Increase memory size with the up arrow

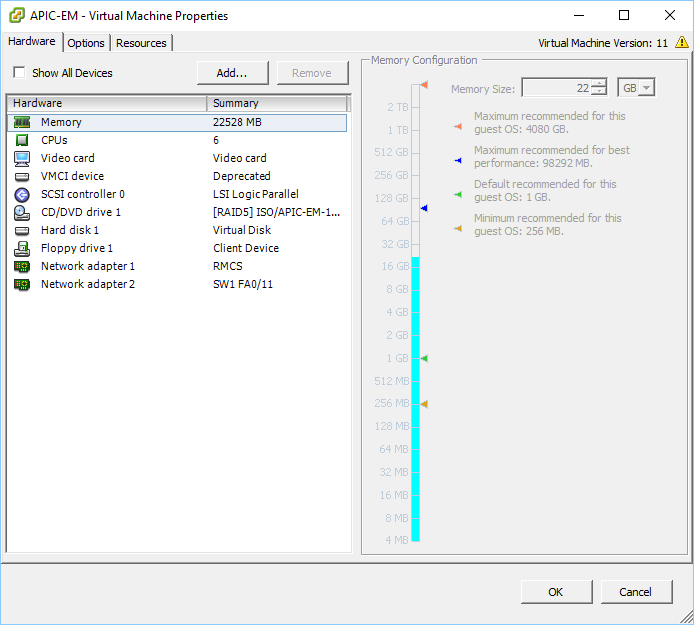click(599, 84)
